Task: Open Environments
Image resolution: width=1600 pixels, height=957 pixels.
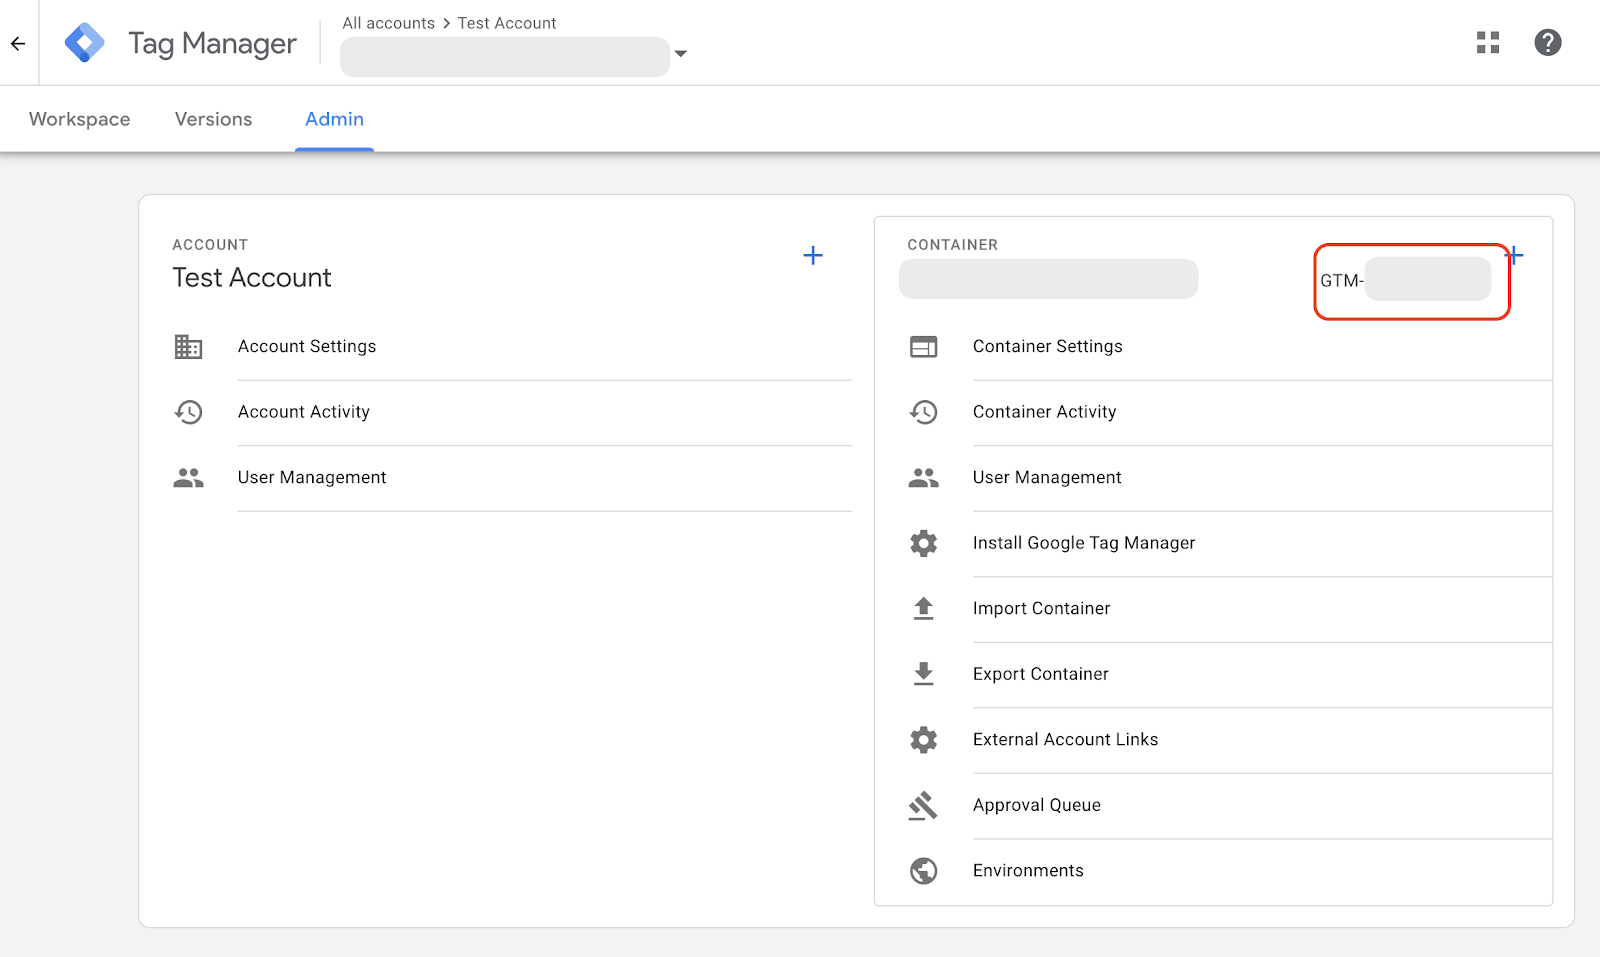Action: 1028,871
